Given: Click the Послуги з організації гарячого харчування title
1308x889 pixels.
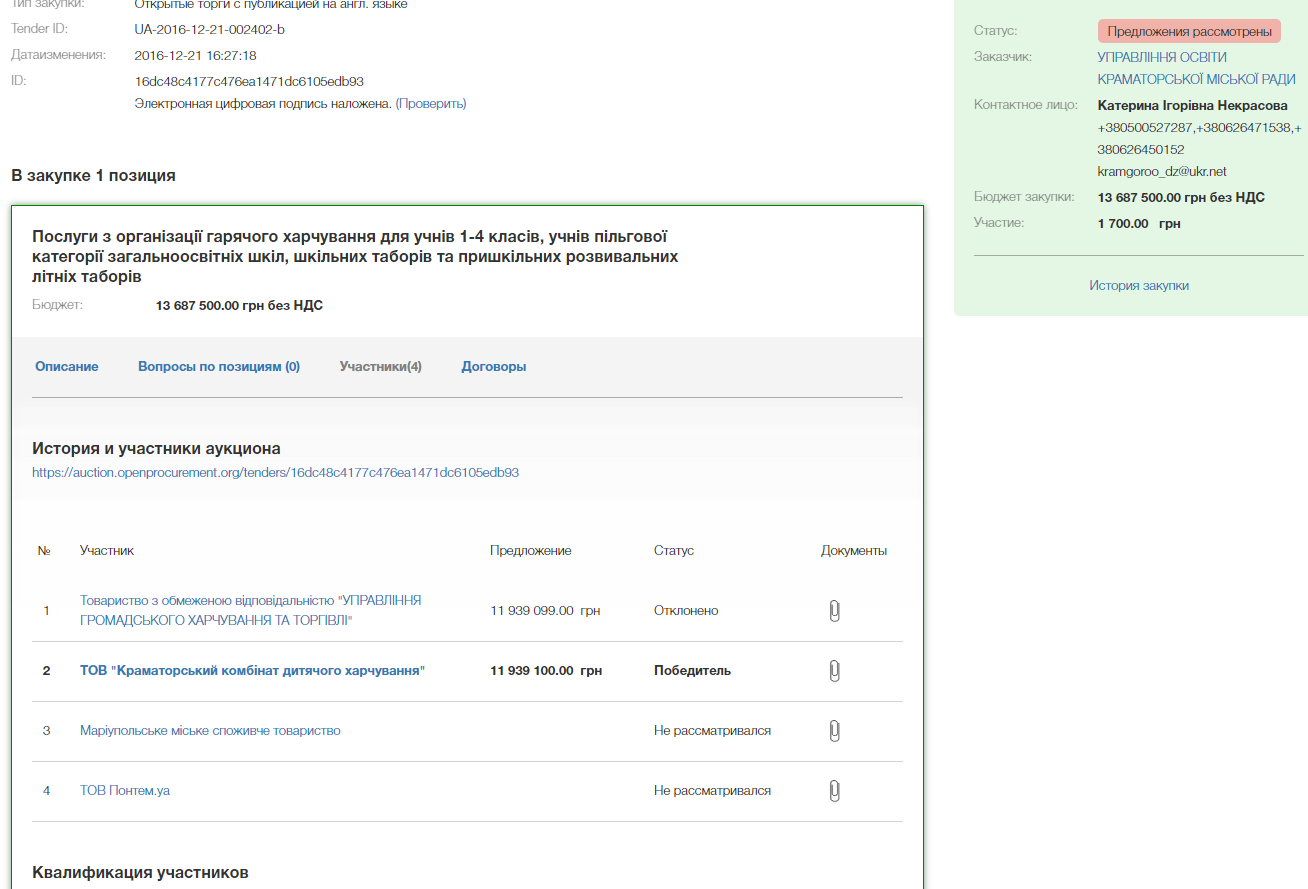Looking at the screenshot, I should [x=355, y=257].
